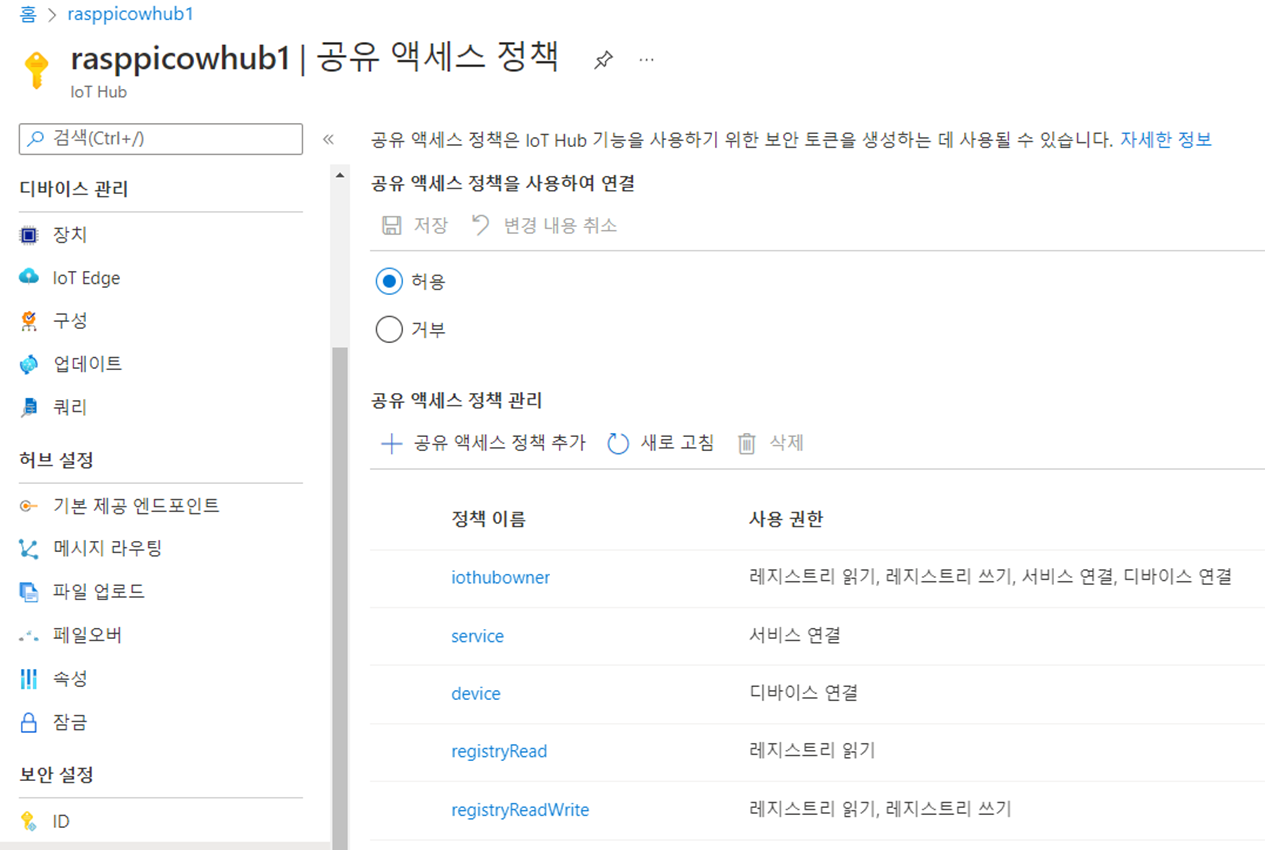Select the 허용 radio button

point(388,282)
